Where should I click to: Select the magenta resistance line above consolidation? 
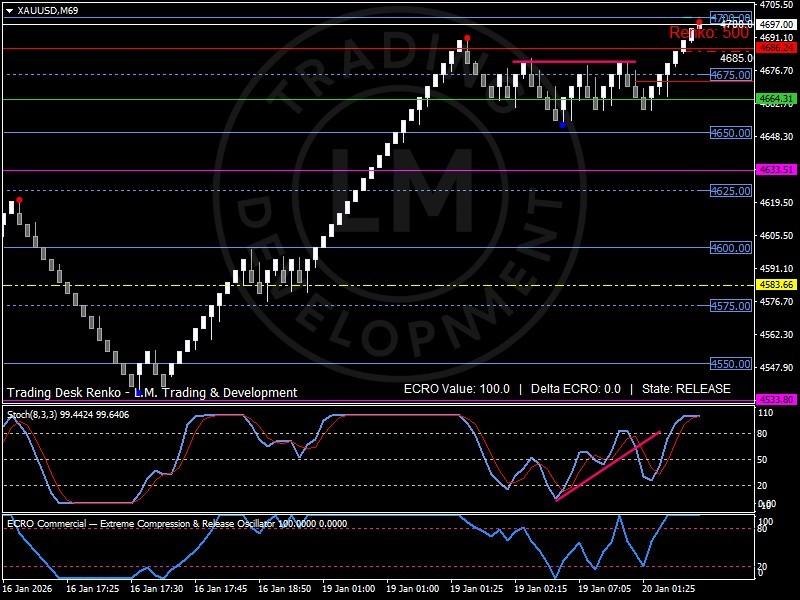point(574,62)
